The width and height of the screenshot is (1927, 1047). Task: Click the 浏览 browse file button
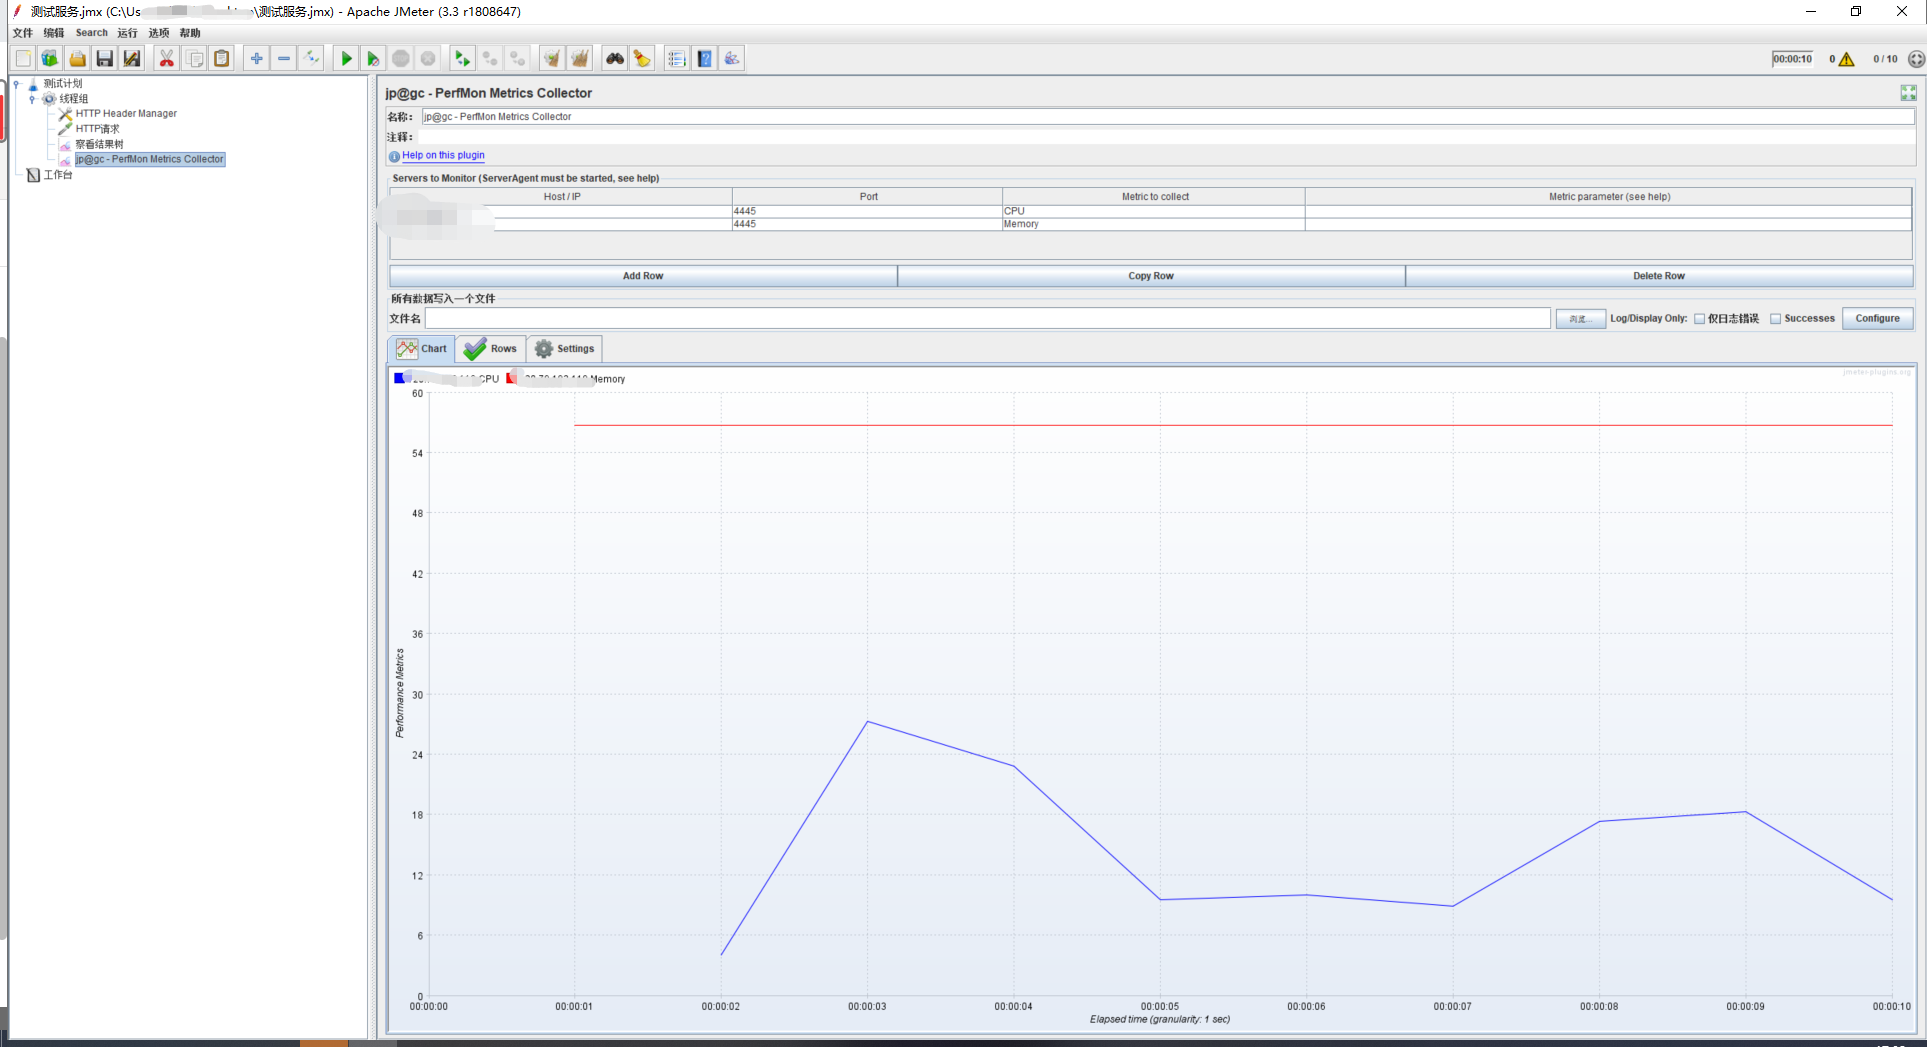pyautogui.click(x=1580, y=319)
